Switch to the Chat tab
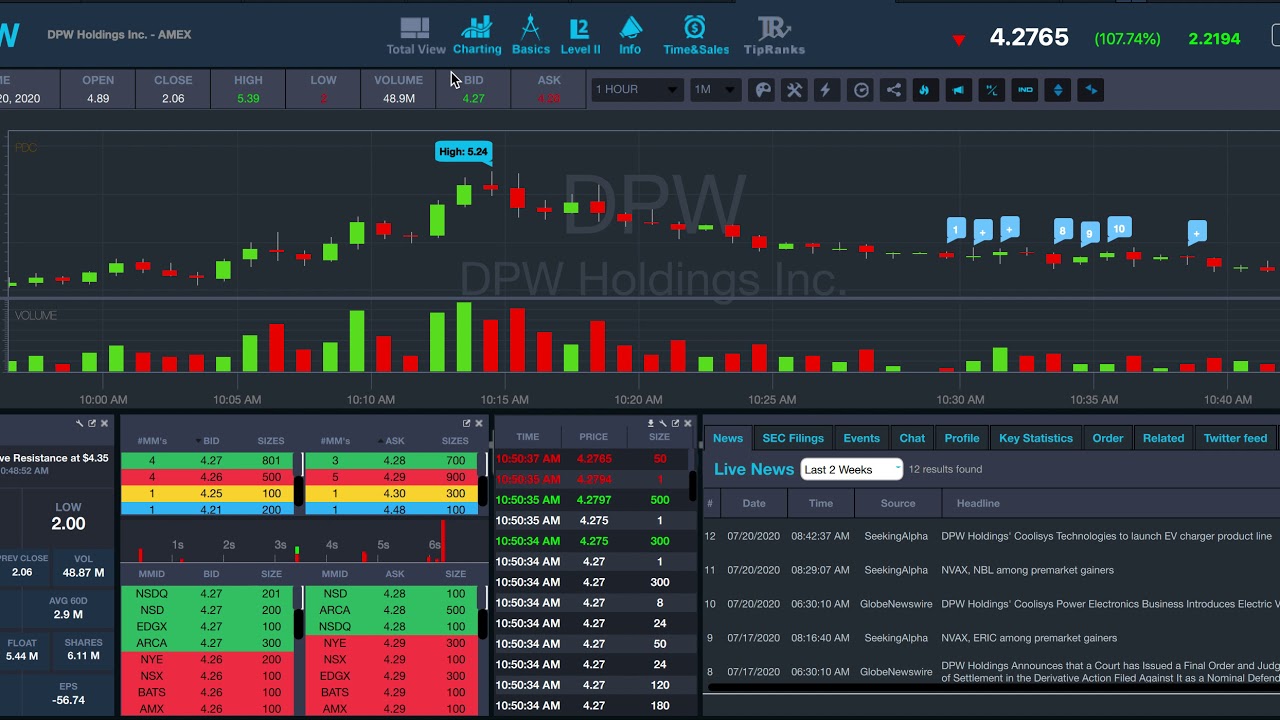This screenshot has width=1280, height=720. [912, 438]
